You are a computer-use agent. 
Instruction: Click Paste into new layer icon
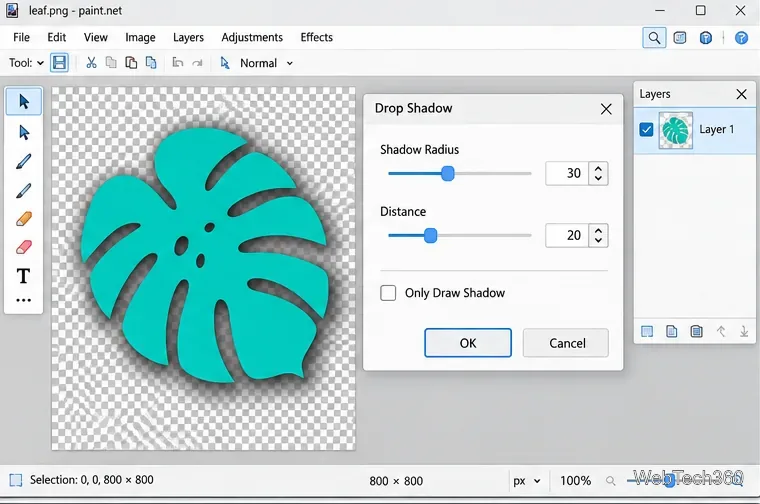[151, 63]
